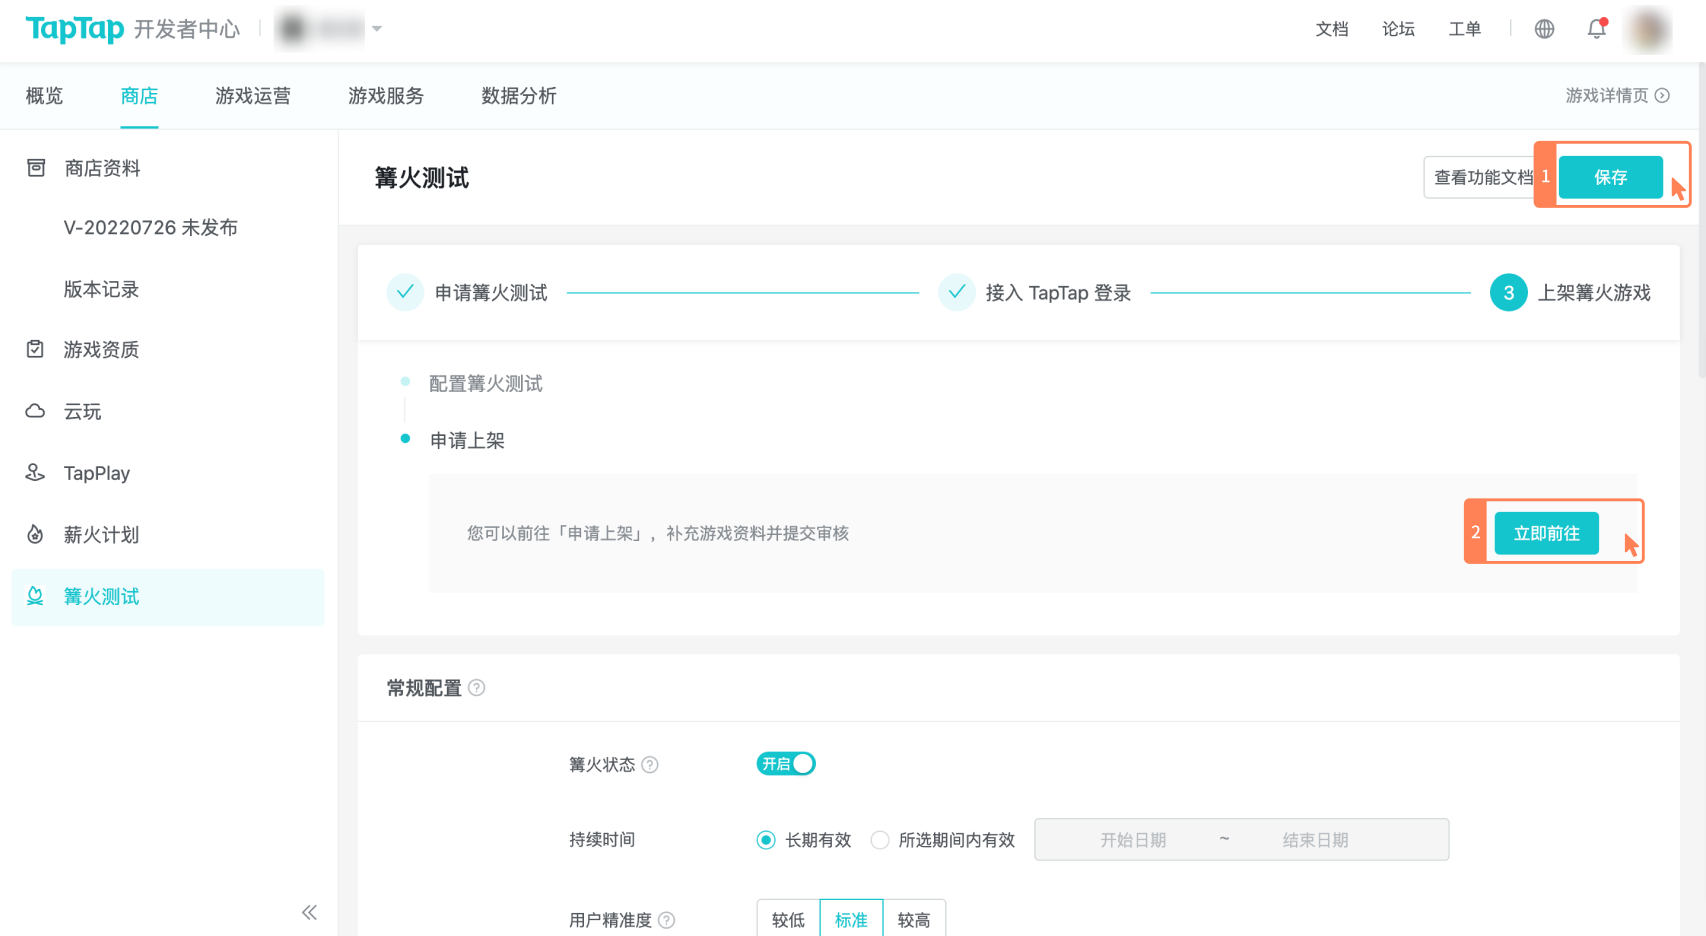The height and width of the screenshot is (936, 1706).
Task: Switch to 游戏服务 tab
Action: pyautogui.click(x=386, y=96)
